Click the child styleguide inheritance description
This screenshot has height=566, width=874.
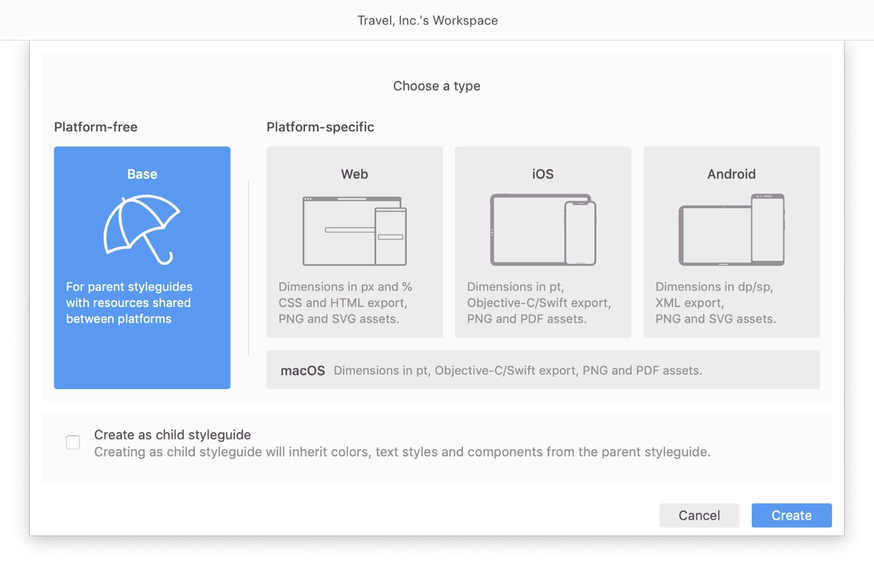(402, 452)
